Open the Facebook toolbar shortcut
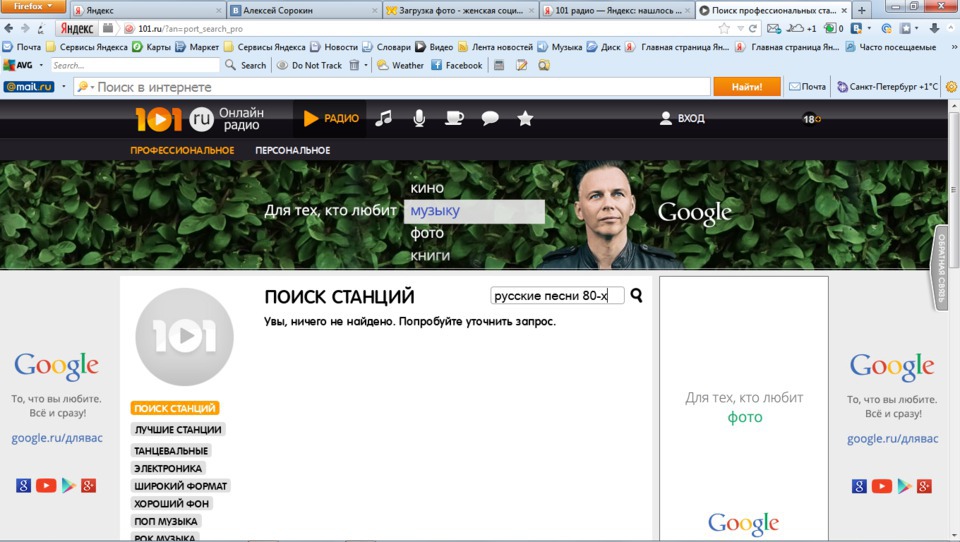Image resolution: width=960 pixels, height=542 pixels. [x=456, y=65]
